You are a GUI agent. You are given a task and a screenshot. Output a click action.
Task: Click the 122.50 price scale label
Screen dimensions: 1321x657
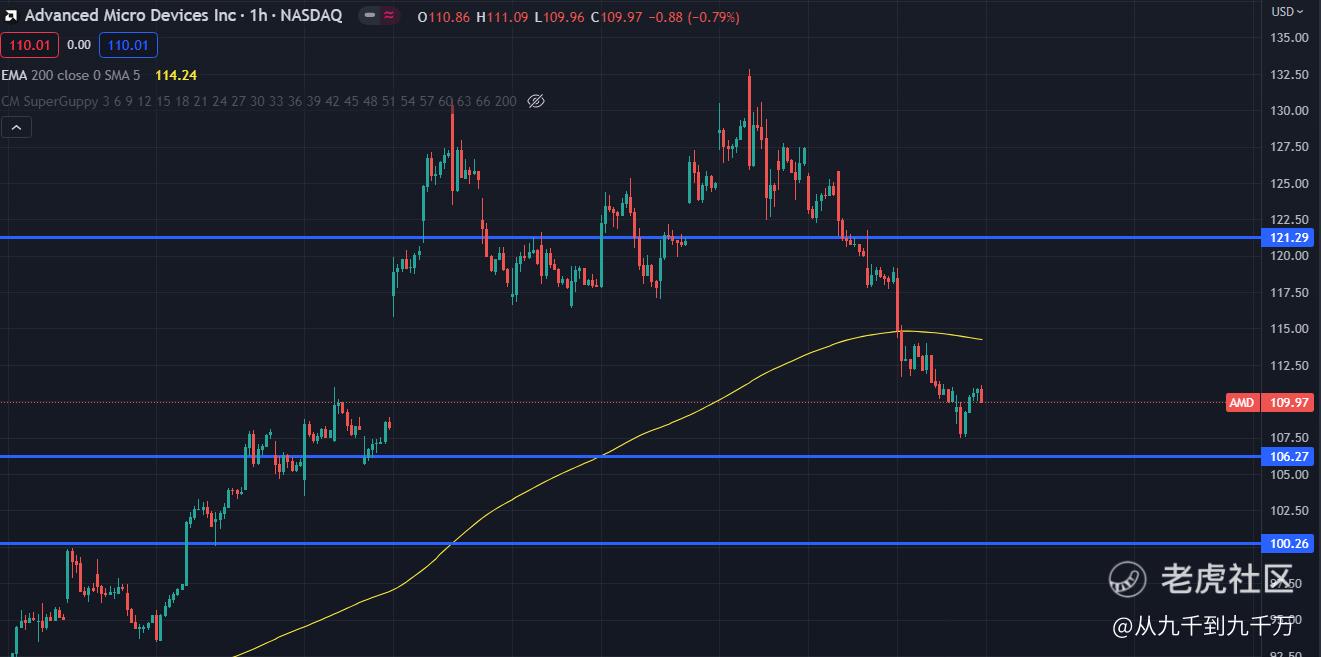click(1289, 220)
